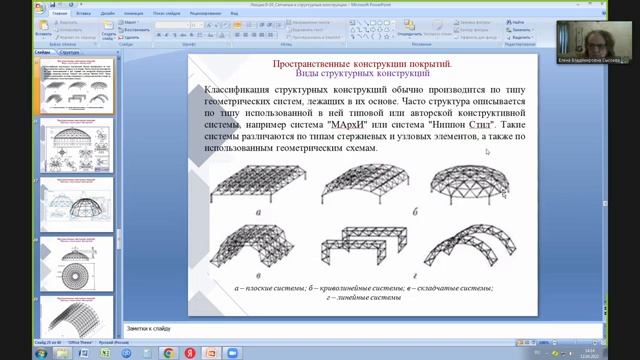Toggle Strikethrough formatting
Viewport: 640px width, 360px height.
tap(183, 36)
